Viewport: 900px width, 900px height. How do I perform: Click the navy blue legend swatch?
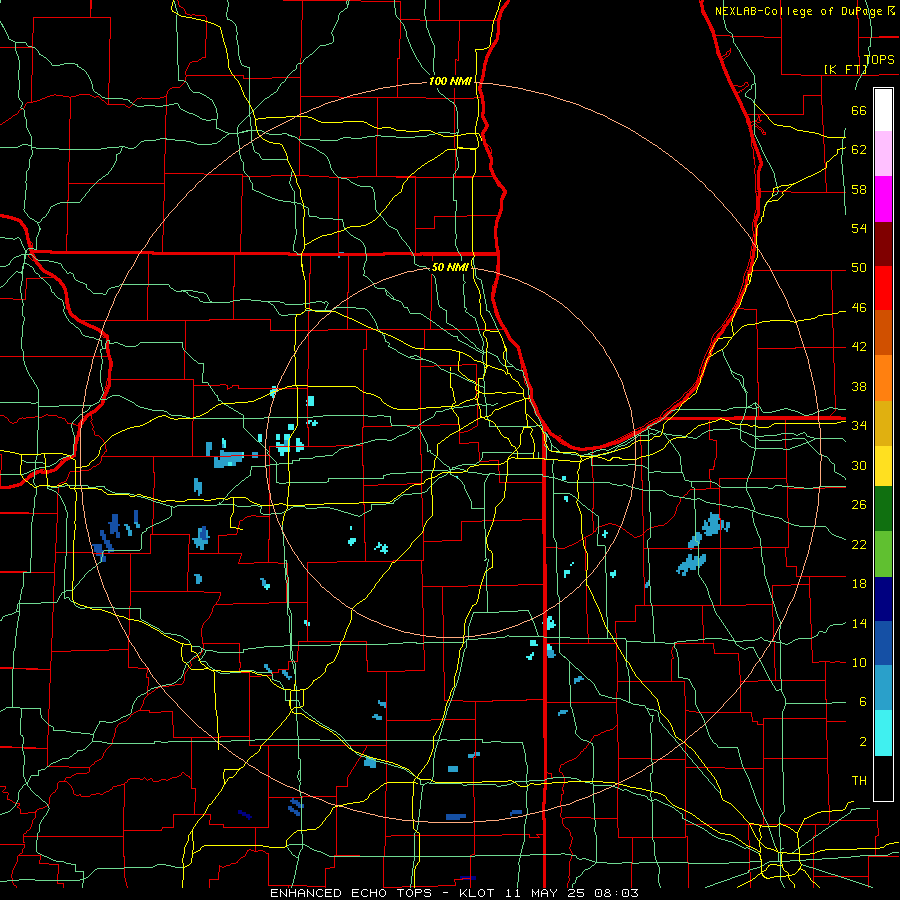pyautogui.click(x=883, y=599)
